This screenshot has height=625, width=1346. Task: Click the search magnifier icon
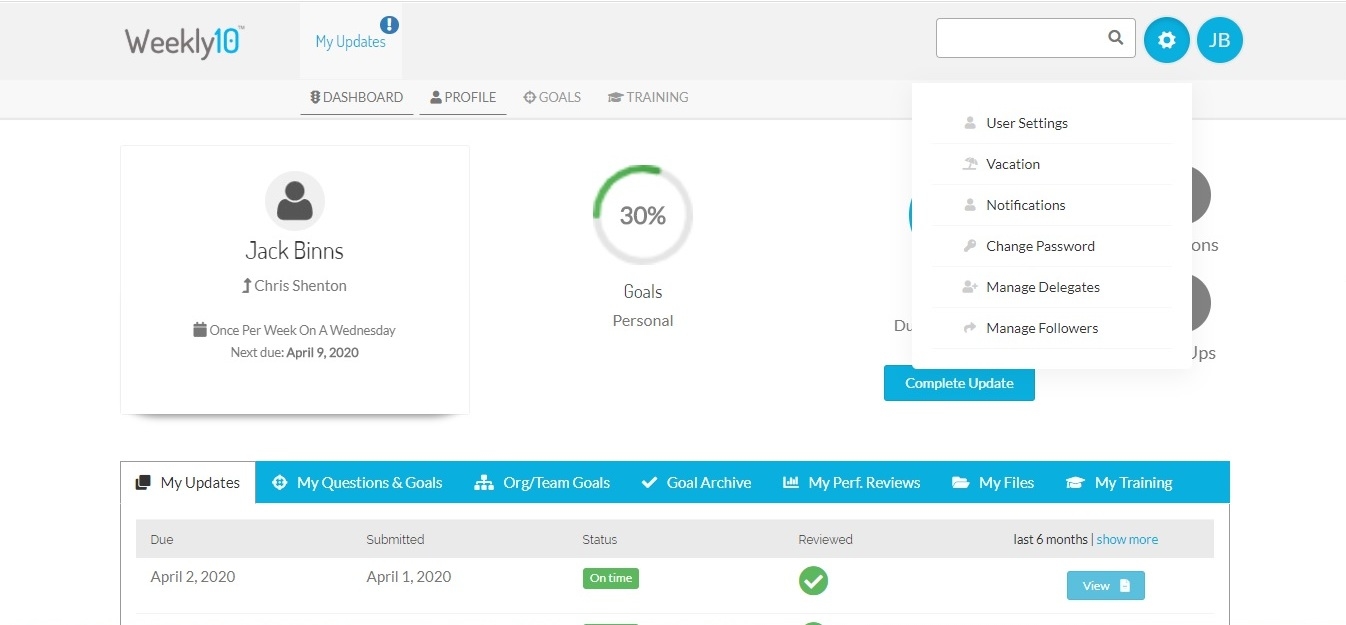click(1115, 38)
